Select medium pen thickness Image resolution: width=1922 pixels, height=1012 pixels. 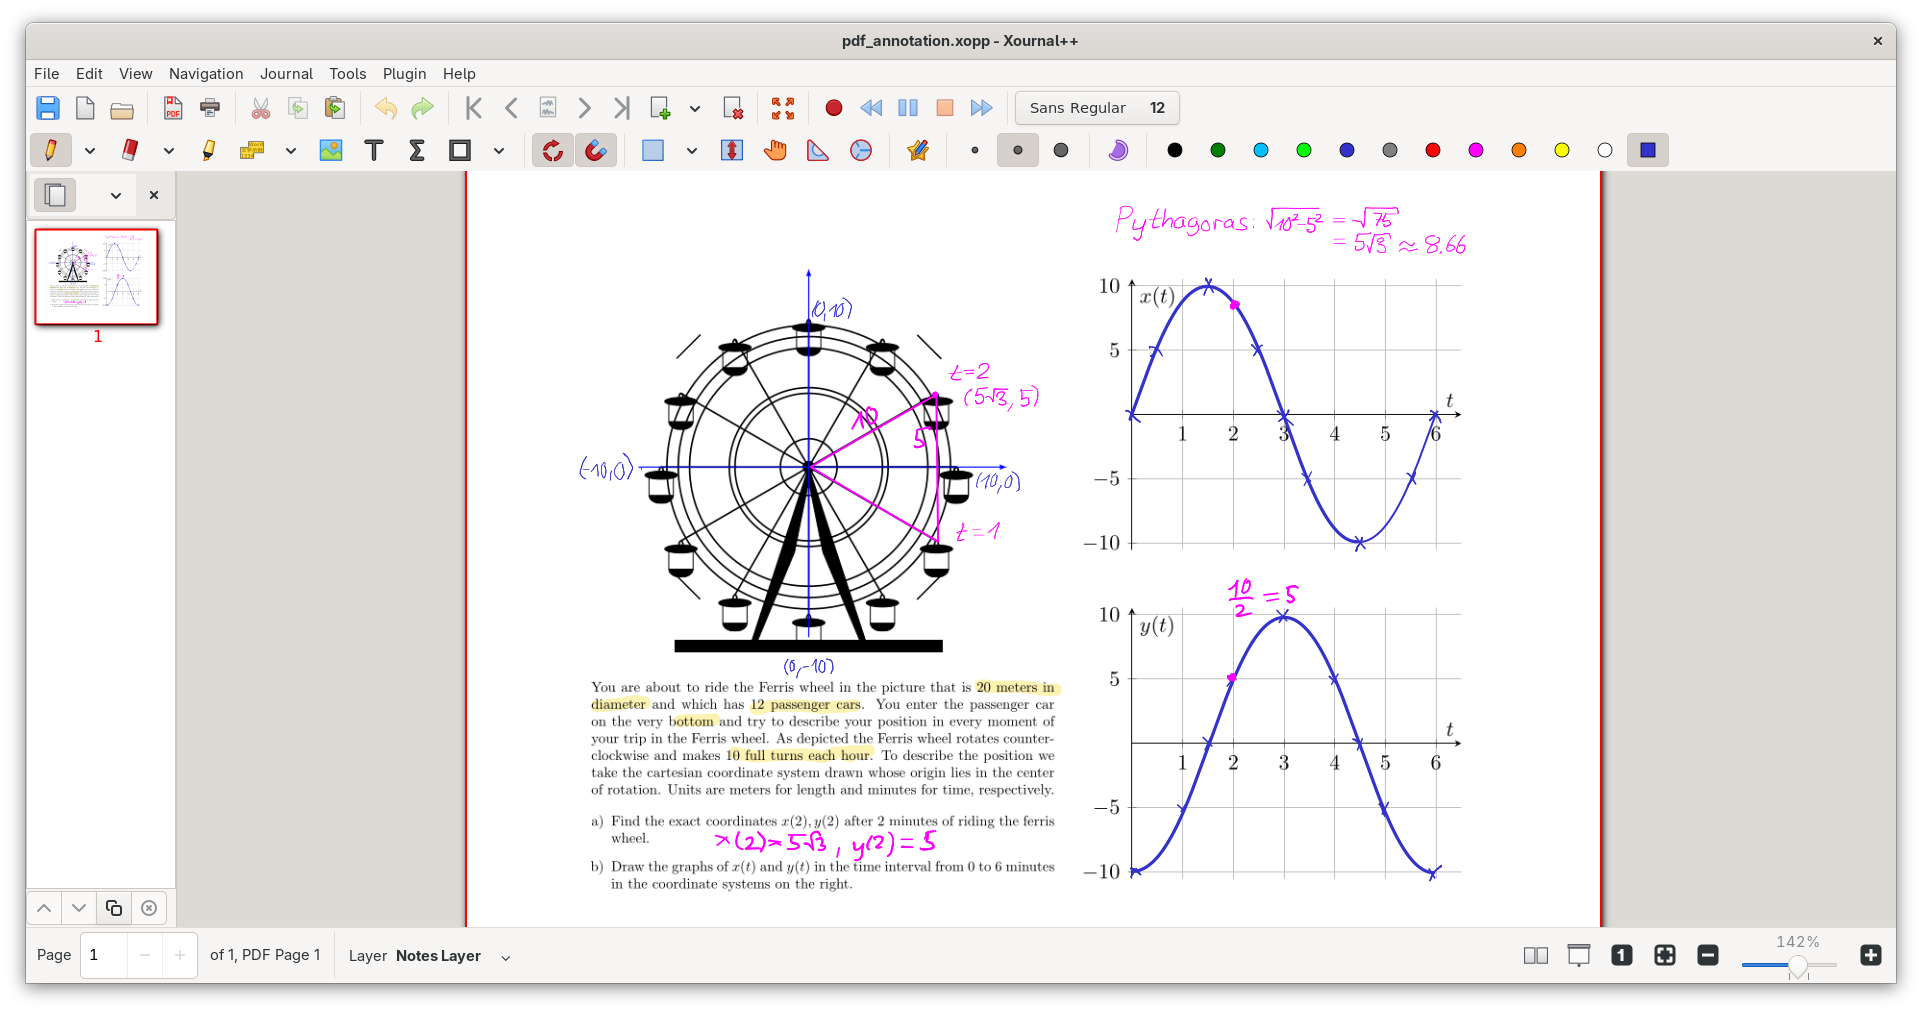point(1018,150)
